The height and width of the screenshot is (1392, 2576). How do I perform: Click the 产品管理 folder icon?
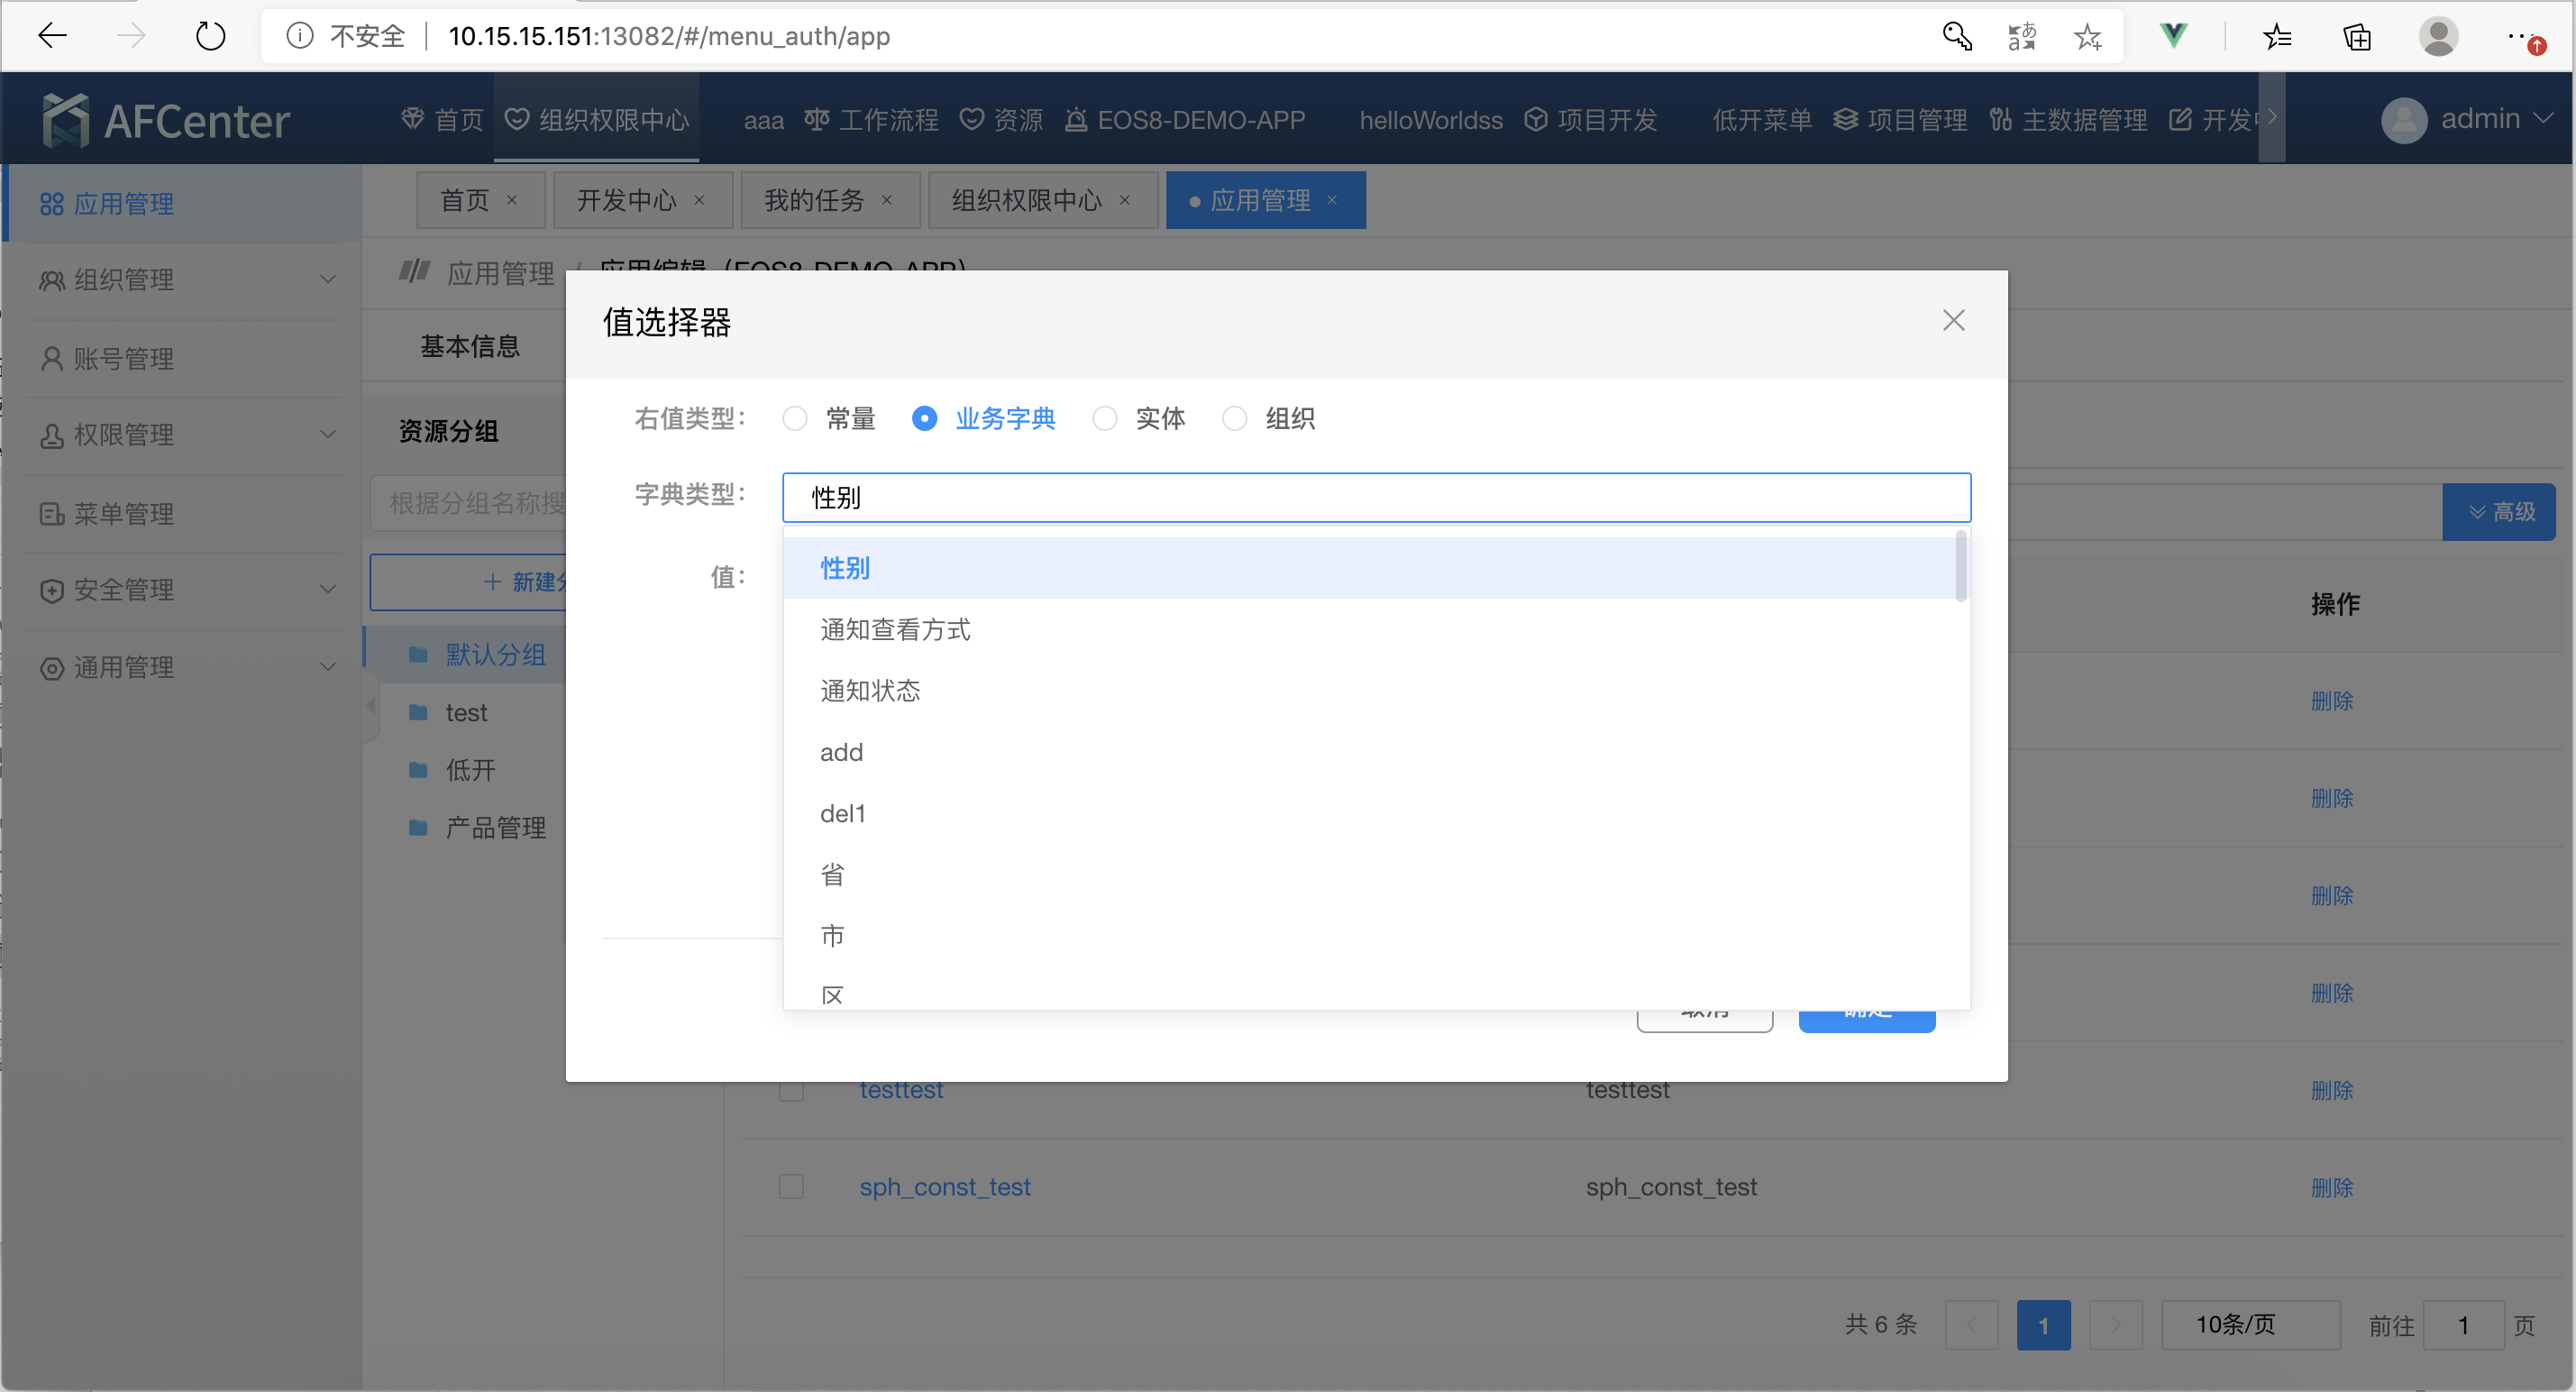click(x=418, y=827)
